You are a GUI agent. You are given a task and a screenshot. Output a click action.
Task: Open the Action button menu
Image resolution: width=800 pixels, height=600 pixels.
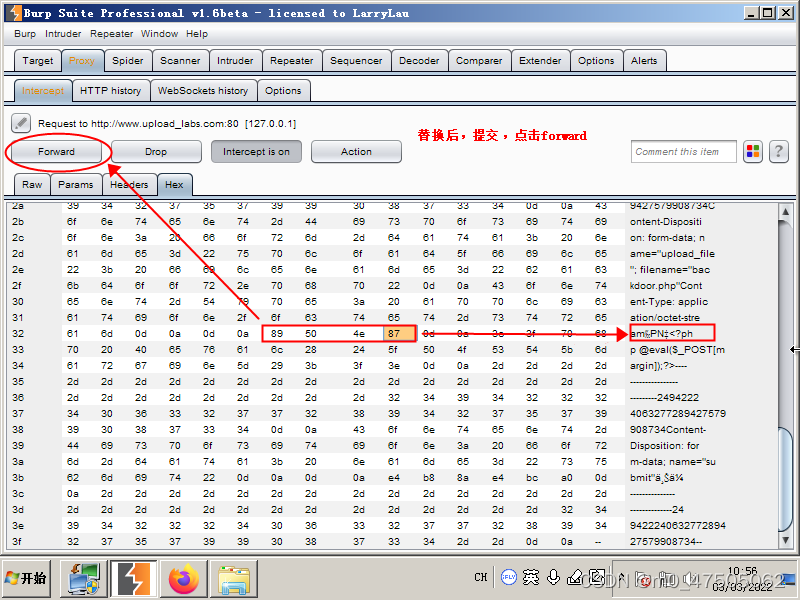point(356,152)
